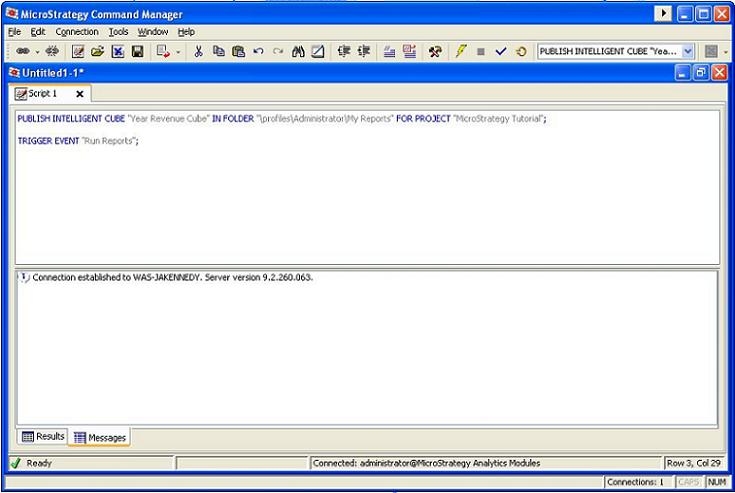Viewport: 735px width, 493px height.
Task: Click the Disconnect (broken chain) toolbar icon
Action: point(51,52)
